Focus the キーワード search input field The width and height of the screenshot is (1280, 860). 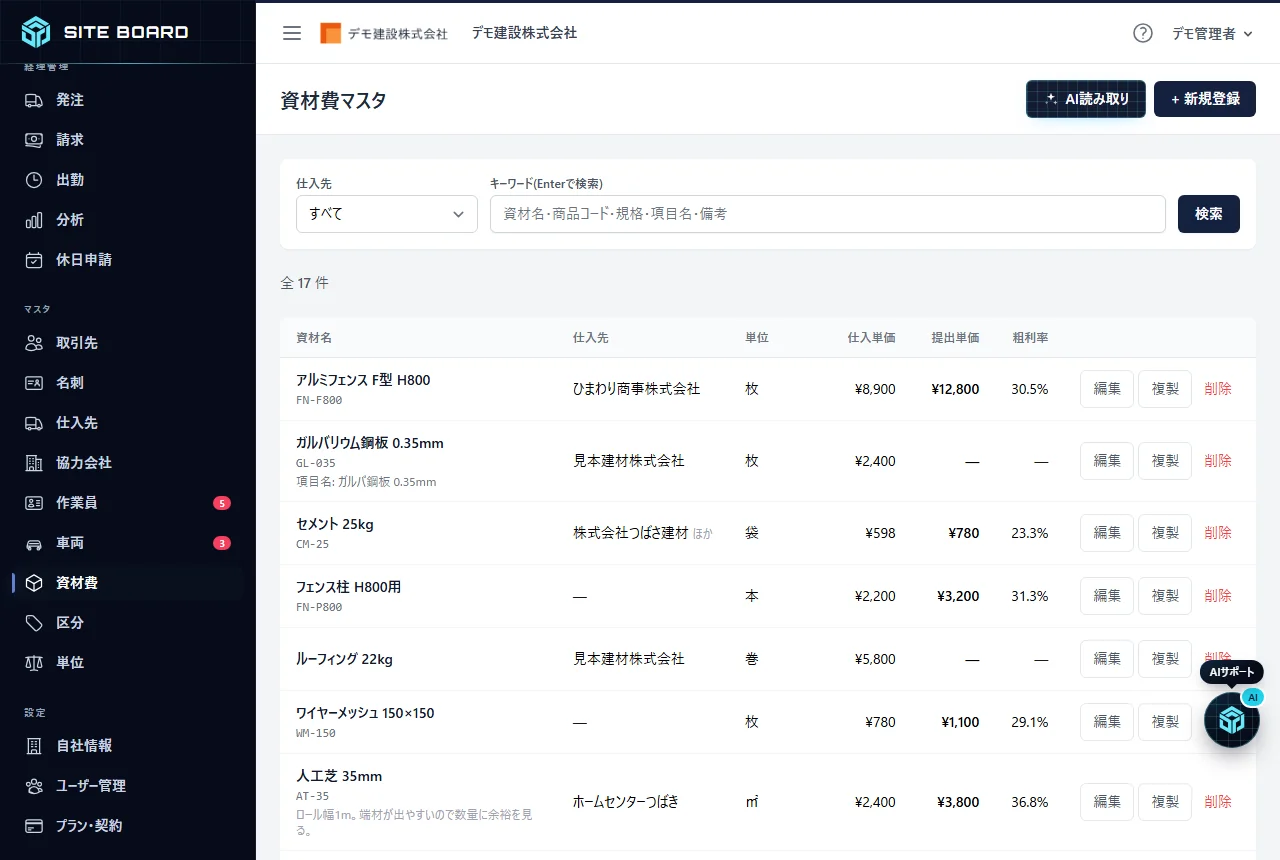[828, 214]
